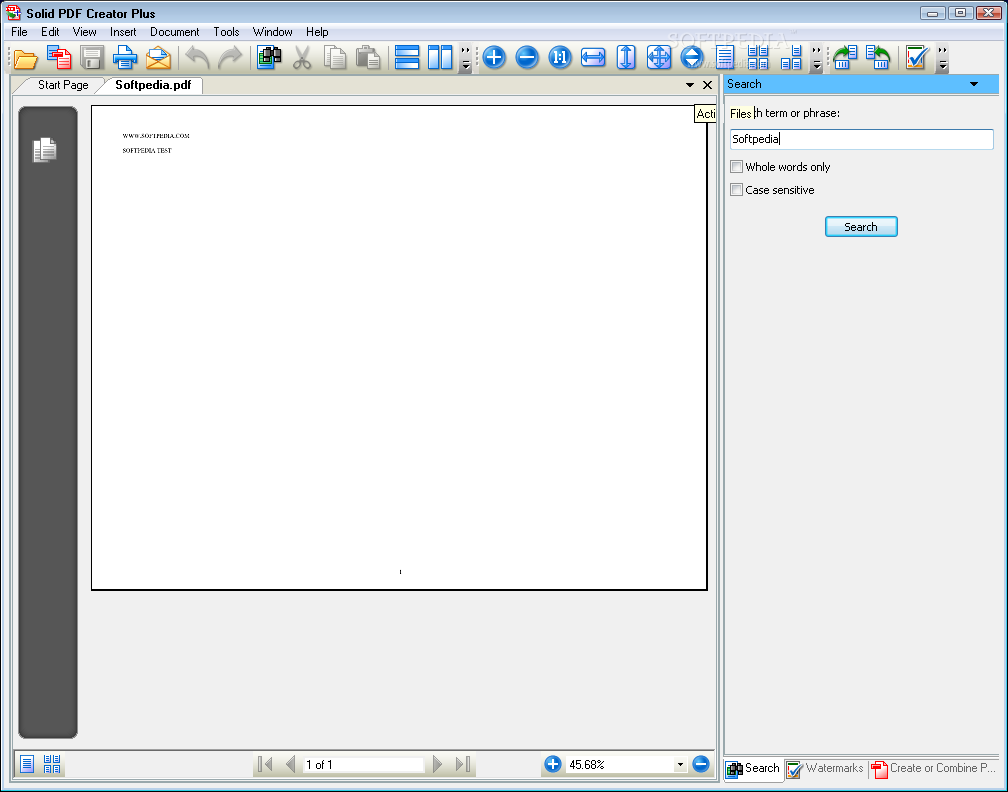Click the search term input field
This screenshot has width=1008, height=792.
pos(861,139)
